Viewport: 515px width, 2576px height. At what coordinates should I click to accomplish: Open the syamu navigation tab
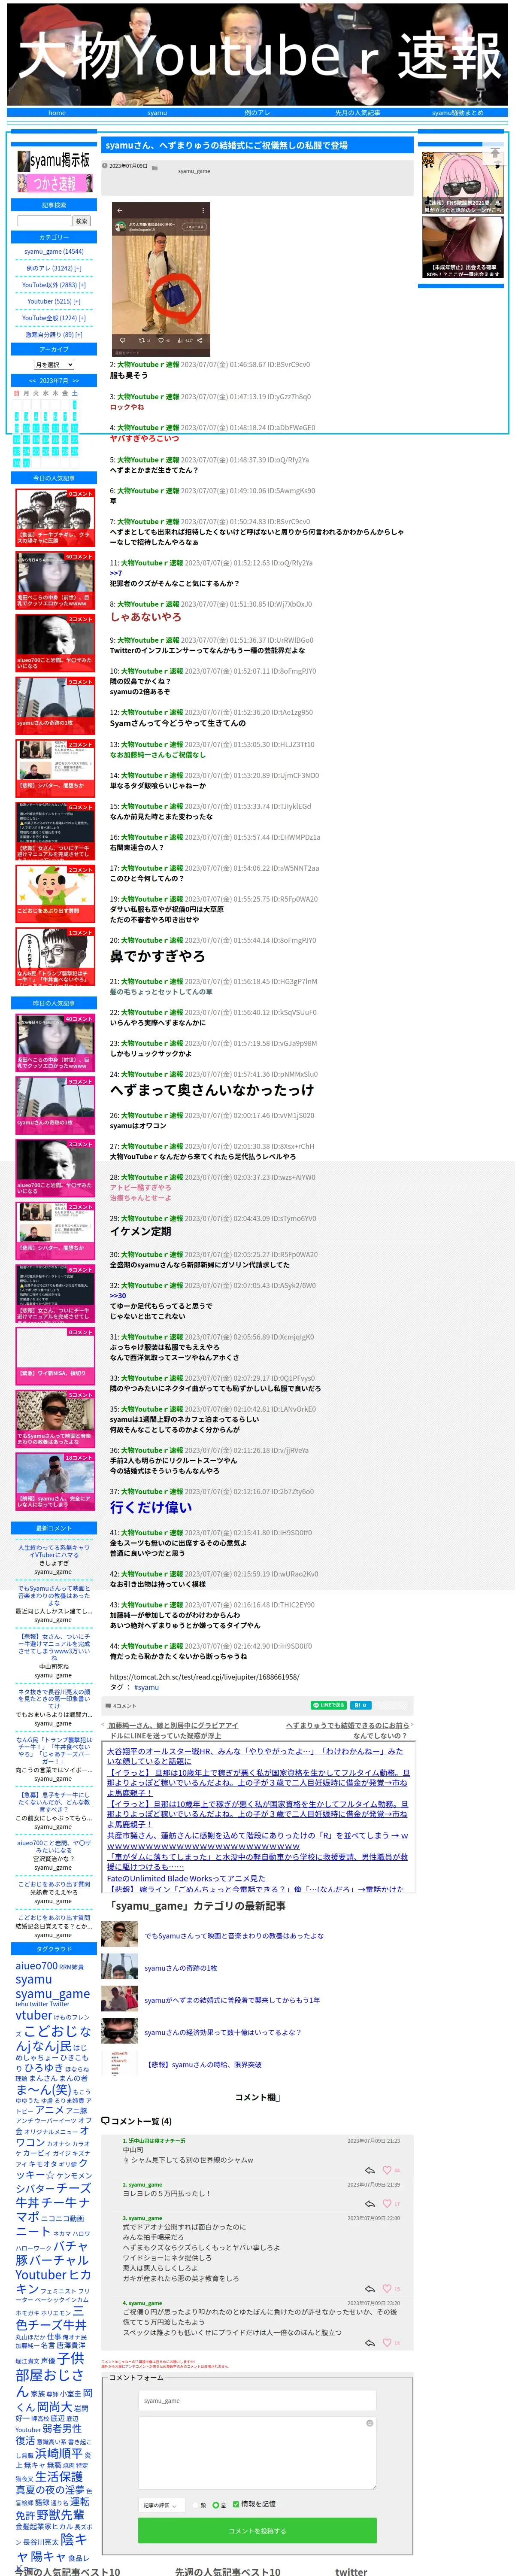pos(157,113)
